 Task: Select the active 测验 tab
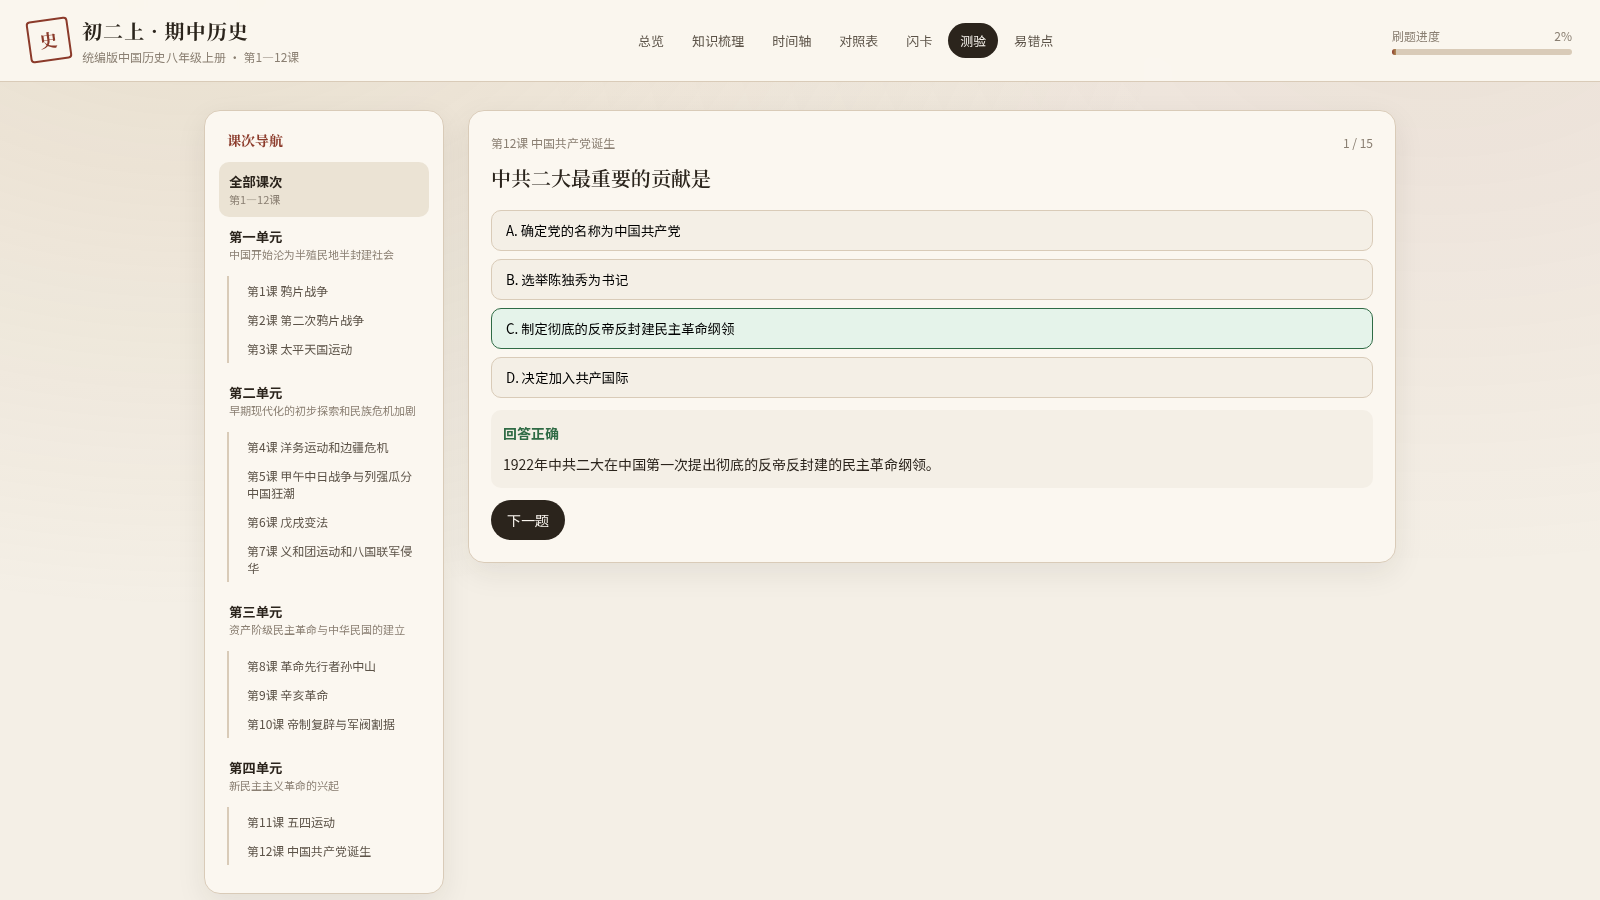(x=973, y=41)
